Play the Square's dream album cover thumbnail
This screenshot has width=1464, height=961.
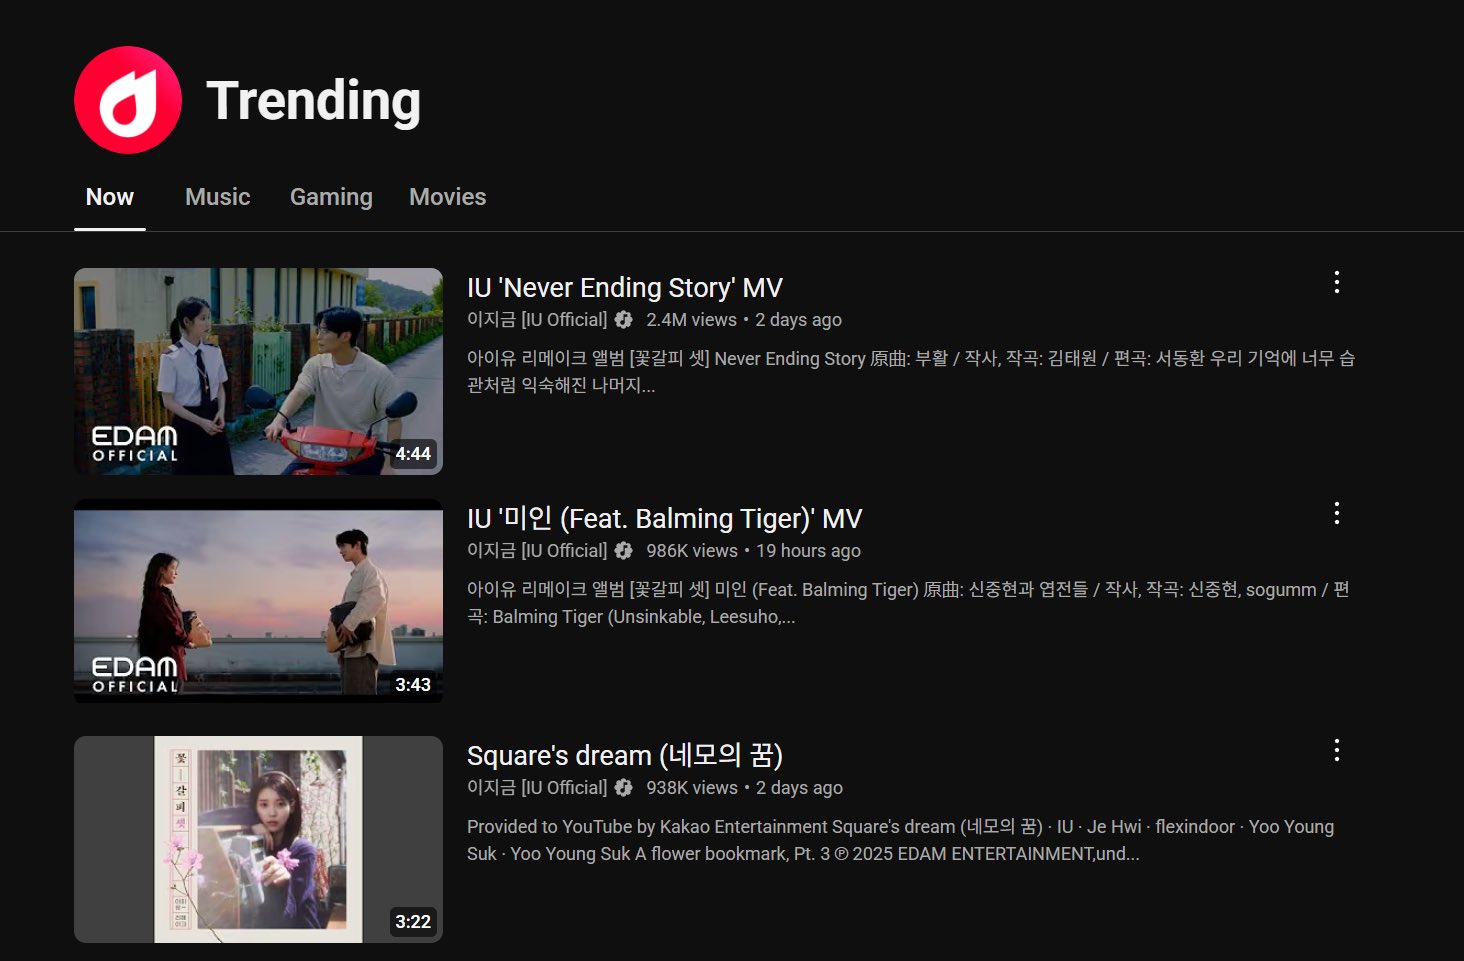258,839
